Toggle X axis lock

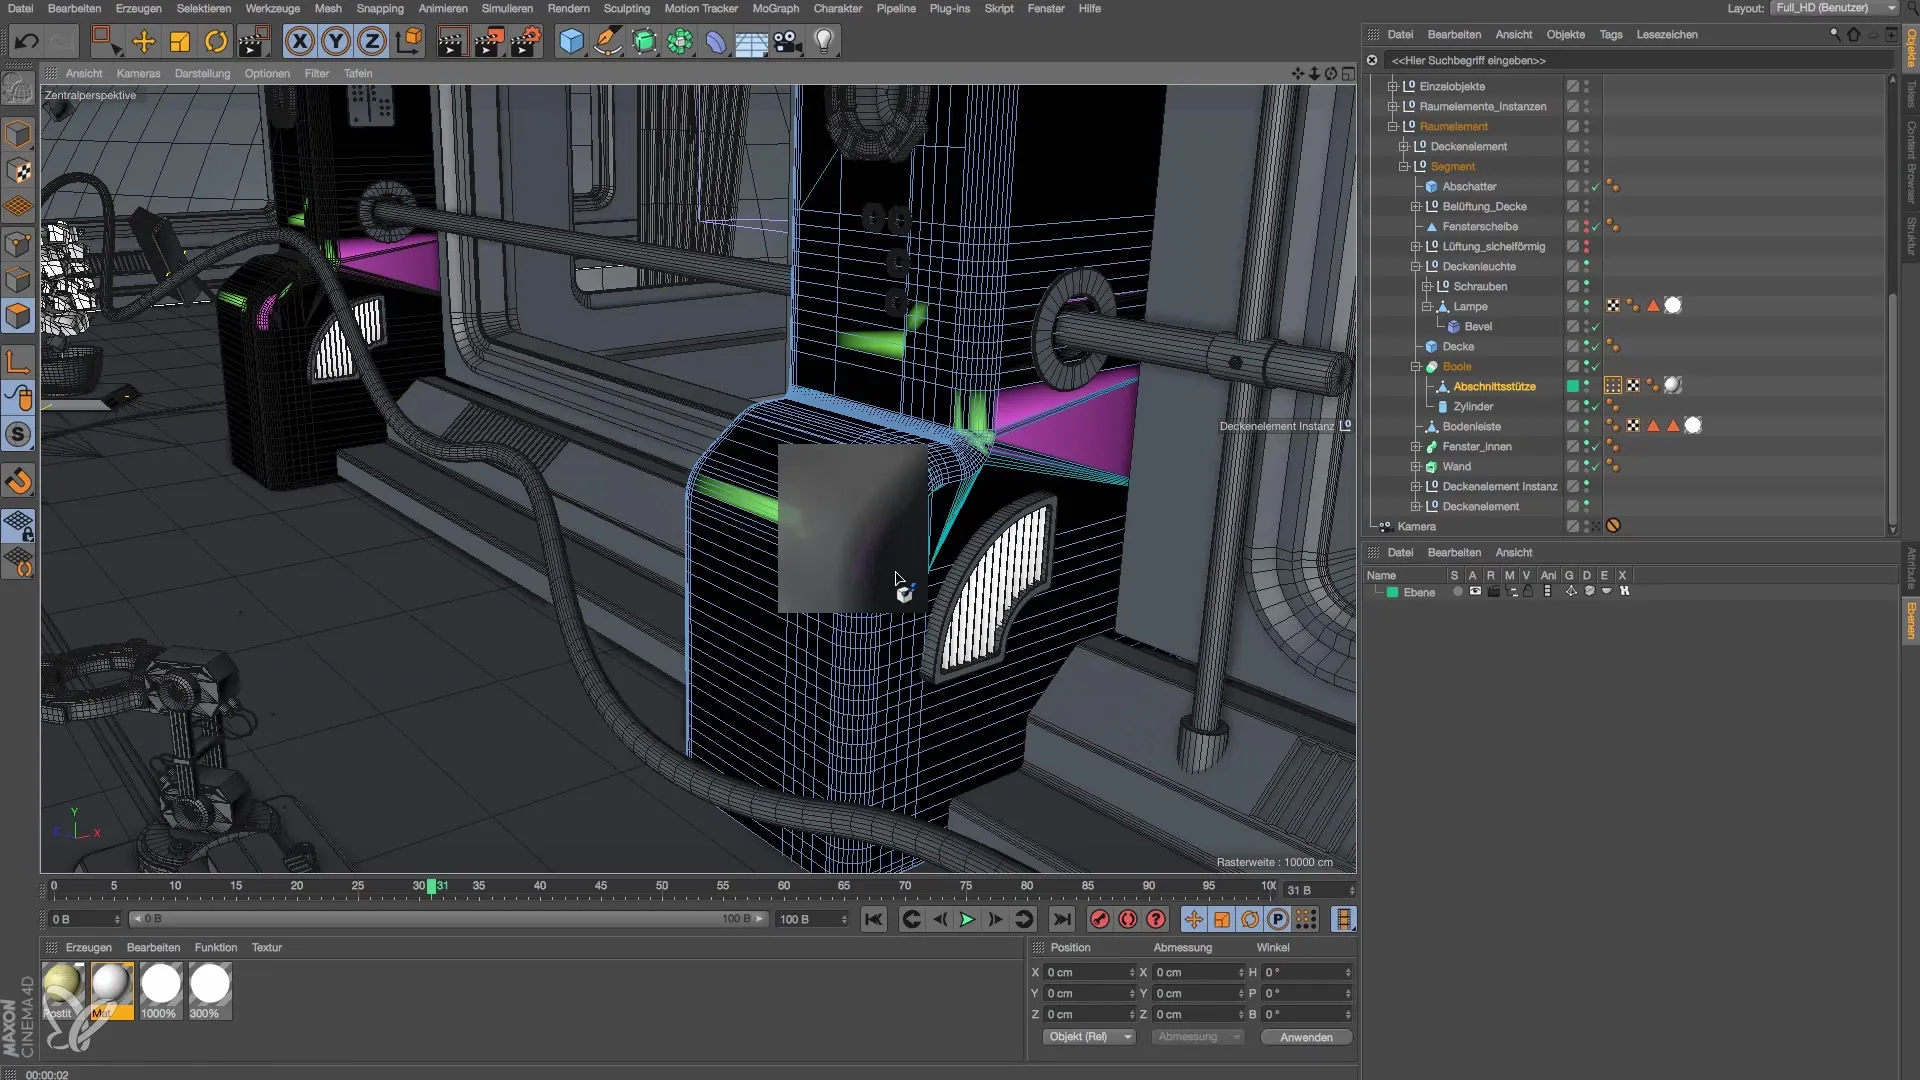[300, 41]
